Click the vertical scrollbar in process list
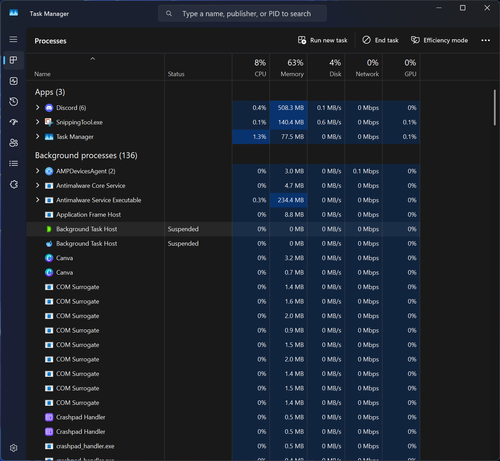The width and height of the screenshot is (500, 461). (x=495, y=108)
